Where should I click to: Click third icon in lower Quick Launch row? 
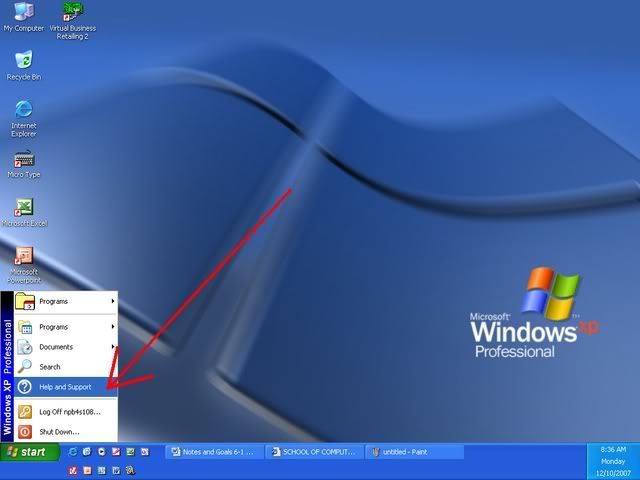coord(102,471)
